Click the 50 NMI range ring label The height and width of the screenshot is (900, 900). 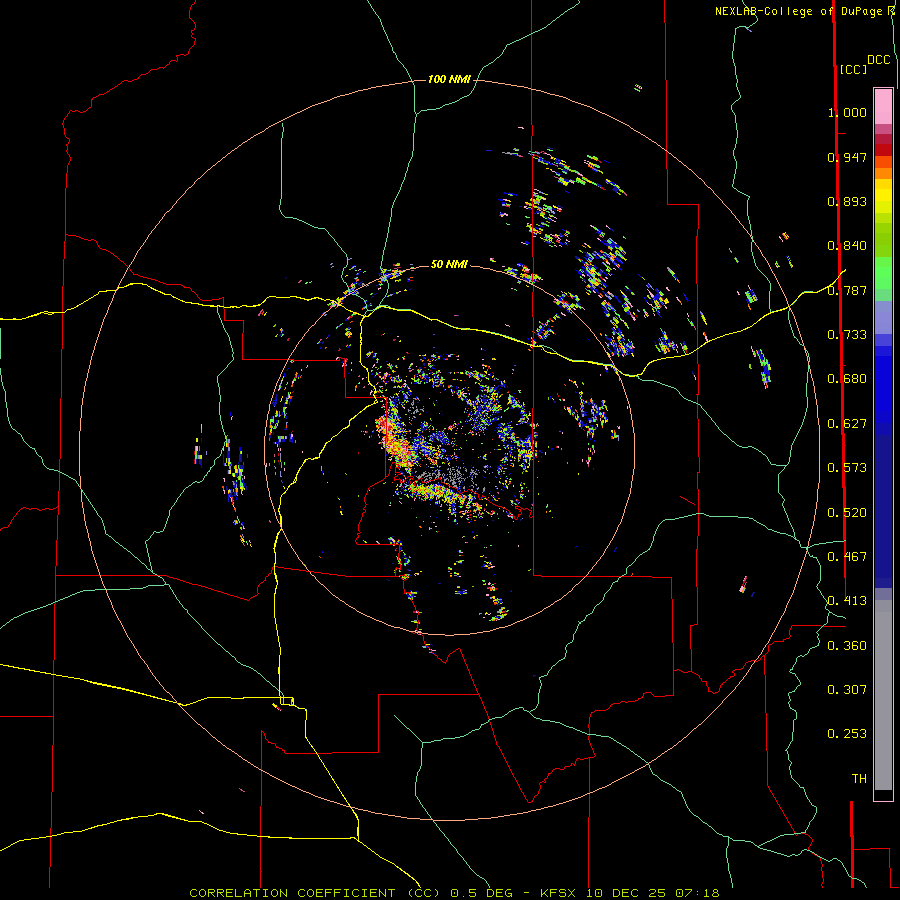click(449, 264)
